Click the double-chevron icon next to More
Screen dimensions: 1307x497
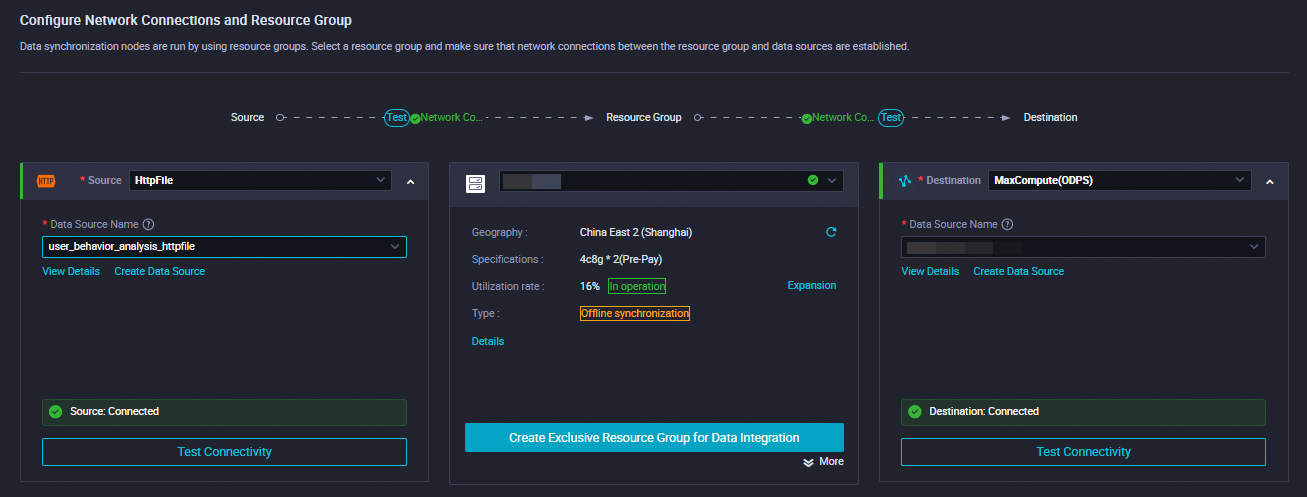(808, 462)
